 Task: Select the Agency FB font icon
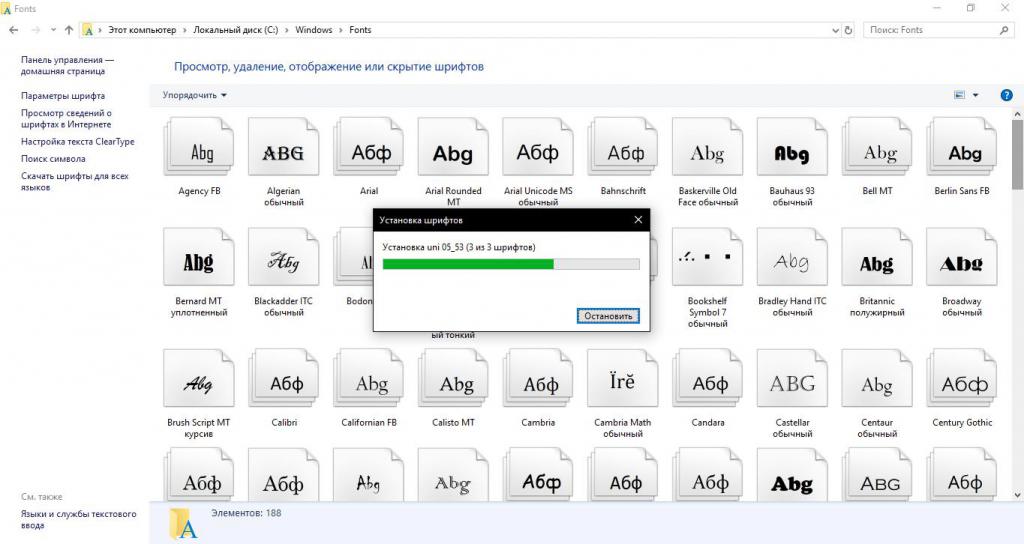point(199,147)
